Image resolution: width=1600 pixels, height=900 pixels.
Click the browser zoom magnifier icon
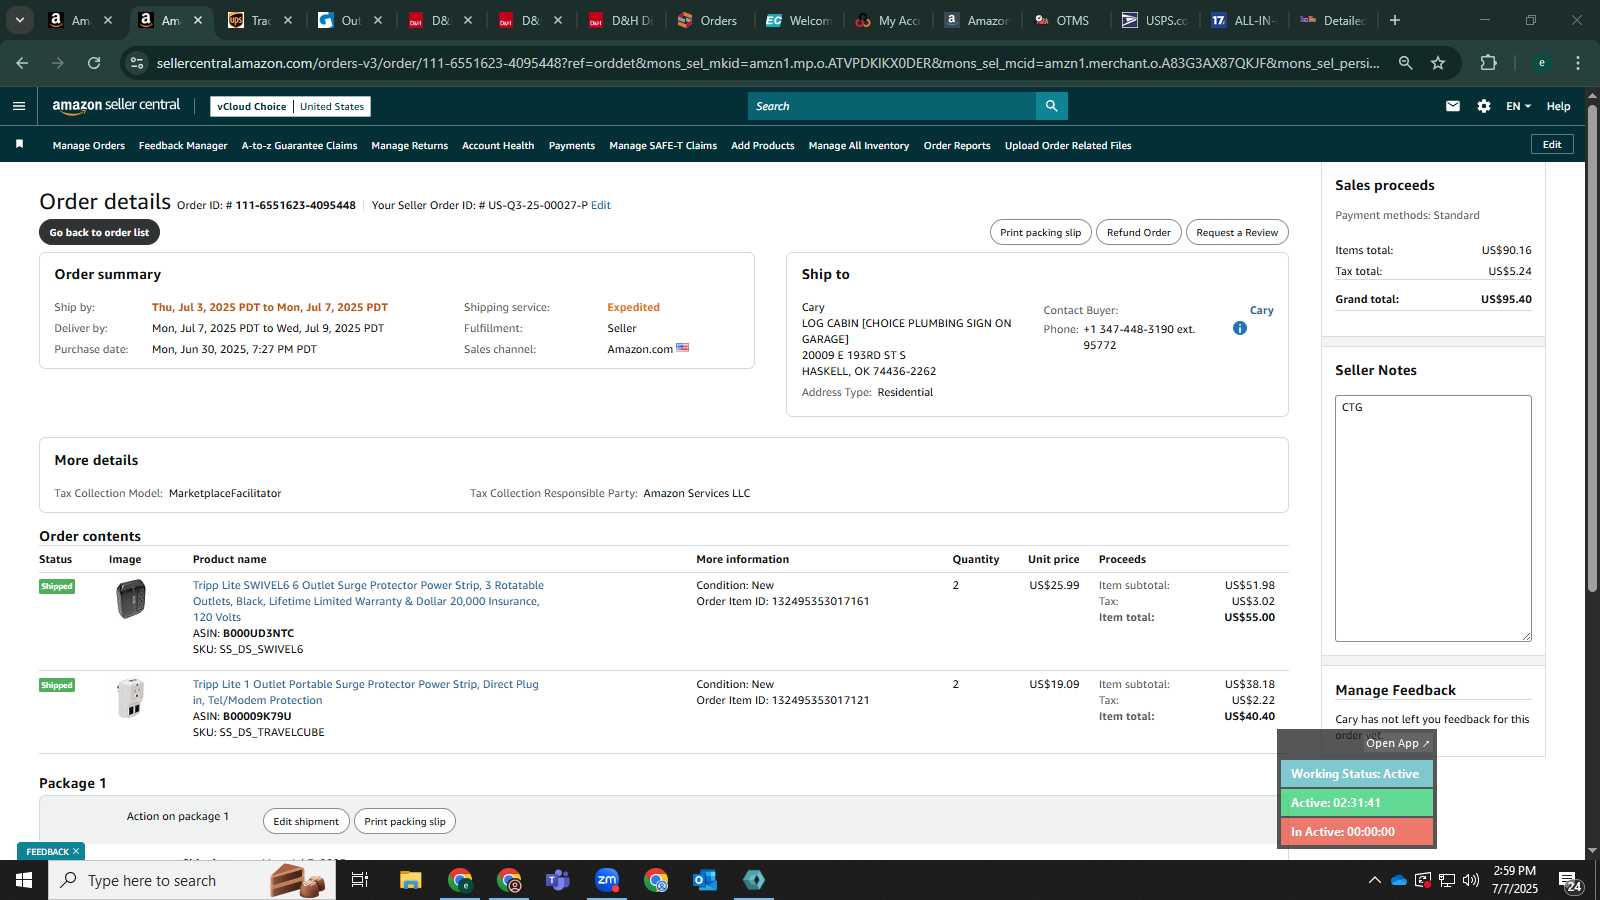(x=1406, y=63)
